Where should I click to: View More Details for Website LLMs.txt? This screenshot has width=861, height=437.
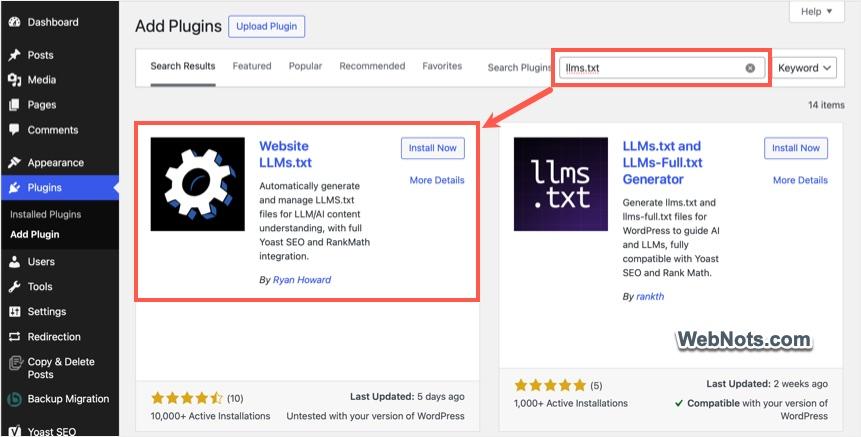pyautogui.click(x=437, y=180)
